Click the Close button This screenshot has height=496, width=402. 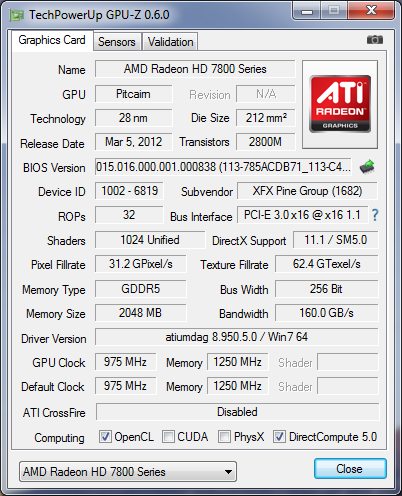(x=350, y=469)
